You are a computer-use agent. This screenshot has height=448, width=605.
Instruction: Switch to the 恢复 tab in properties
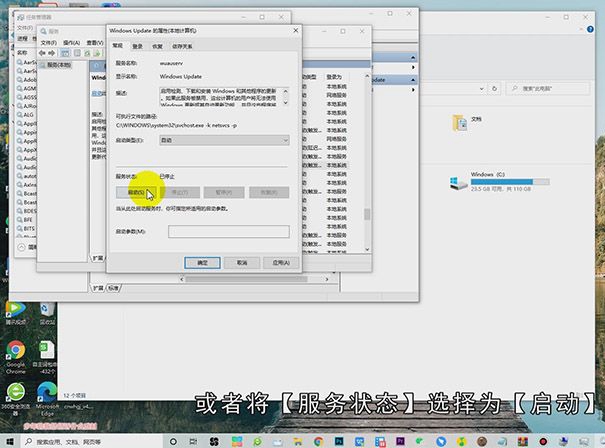coord(157,46)
